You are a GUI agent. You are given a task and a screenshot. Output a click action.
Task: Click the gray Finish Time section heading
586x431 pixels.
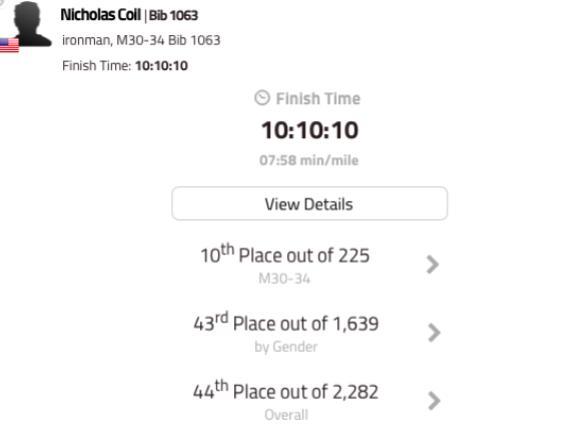pyautogui.click(x=318, y=99)
